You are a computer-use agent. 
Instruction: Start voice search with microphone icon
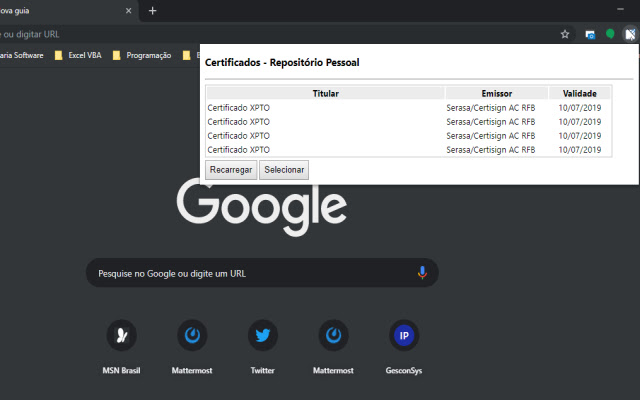click(x=422, y=273)
